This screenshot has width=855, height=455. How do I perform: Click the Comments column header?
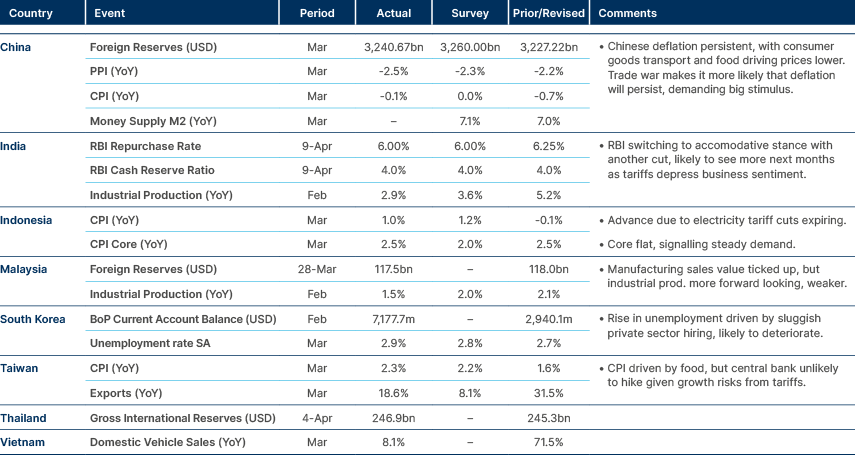pyautogui.click(x=626, y=14)
